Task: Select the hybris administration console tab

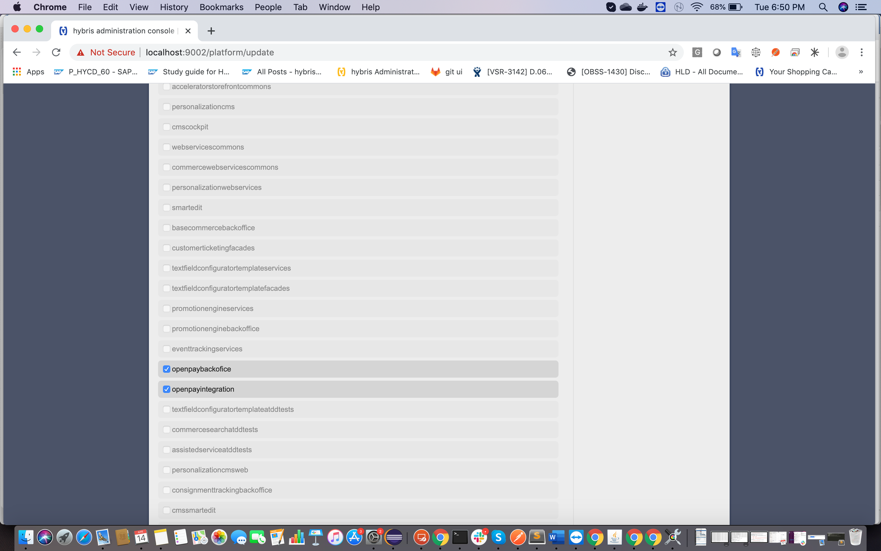Action: 122,31
